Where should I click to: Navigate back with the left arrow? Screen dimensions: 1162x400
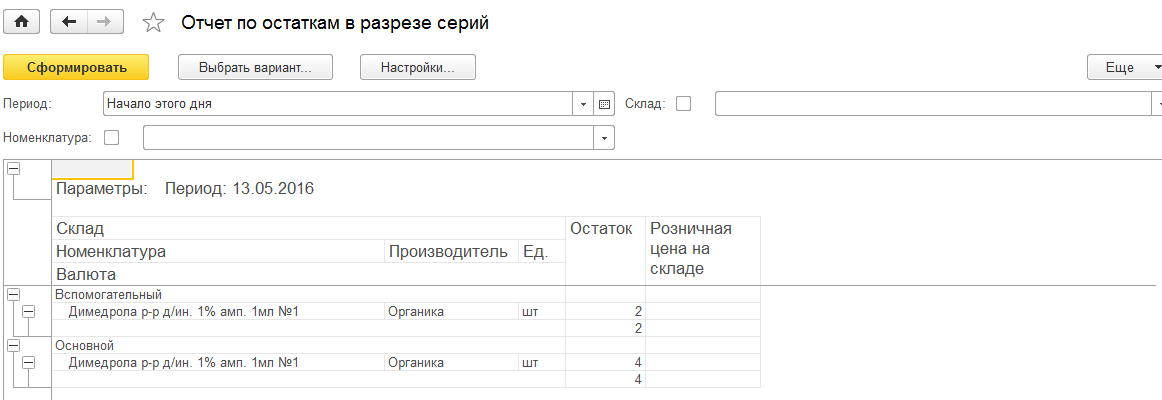click(69, 22)
